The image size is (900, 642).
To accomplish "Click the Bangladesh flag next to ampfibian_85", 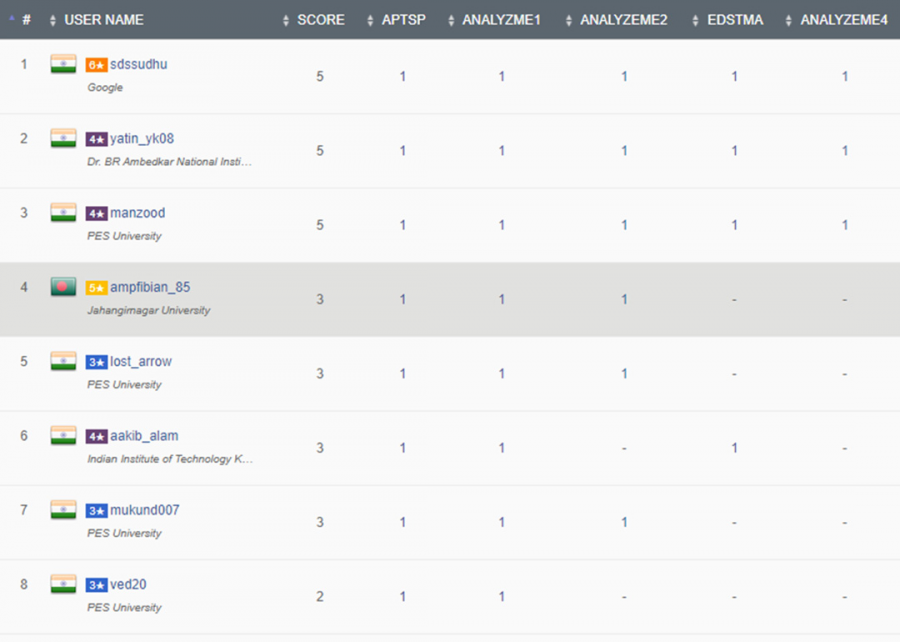I will 63,287.
